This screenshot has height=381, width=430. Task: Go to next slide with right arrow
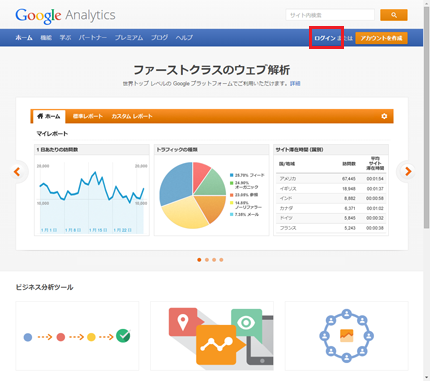click(x=407, y=171)
